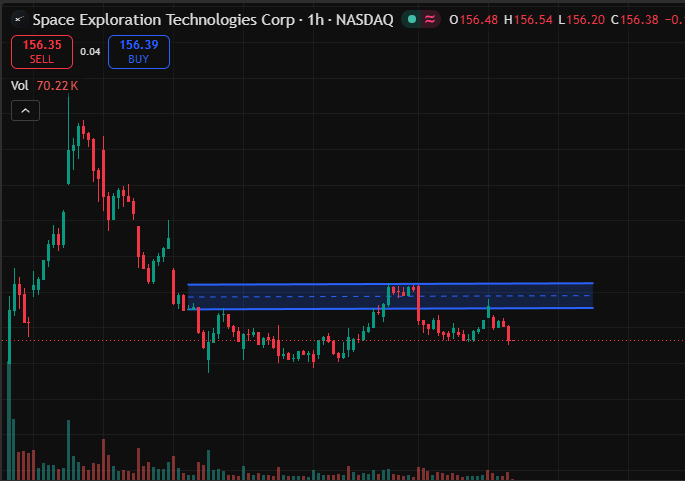This screenshot has width=685, height=481.
Task: Click the red 156.35 SELL button
Action: [x=42, y=52]
